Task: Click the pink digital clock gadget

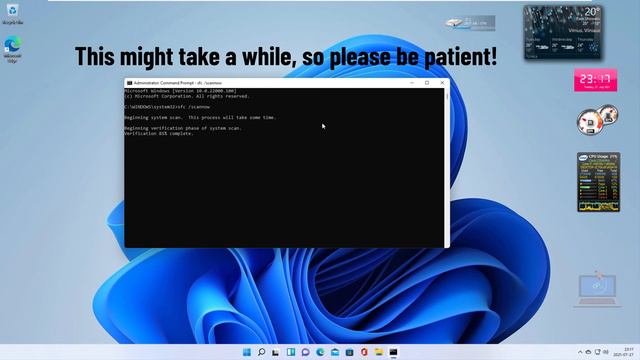Action: coord(596,80)
